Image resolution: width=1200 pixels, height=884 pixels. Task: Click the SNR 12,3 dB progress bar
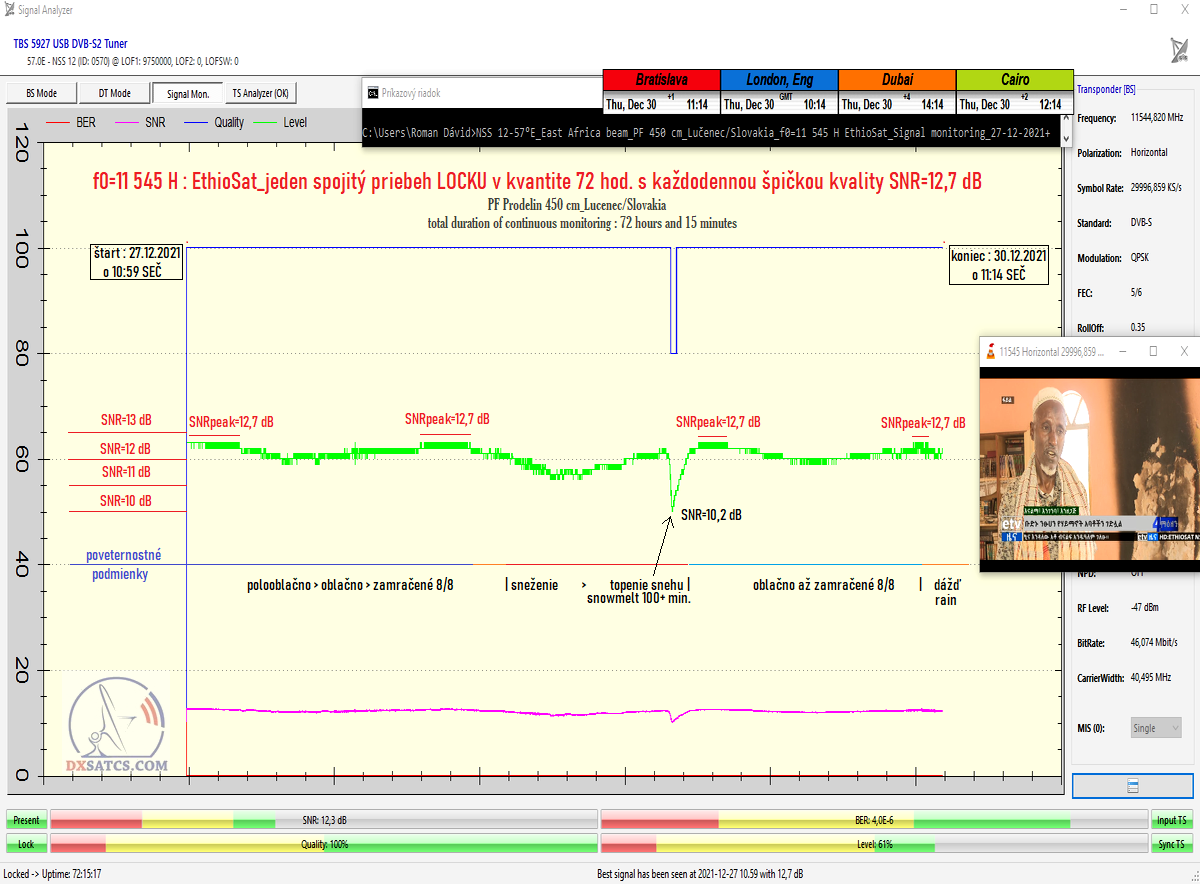click(324, 820)
